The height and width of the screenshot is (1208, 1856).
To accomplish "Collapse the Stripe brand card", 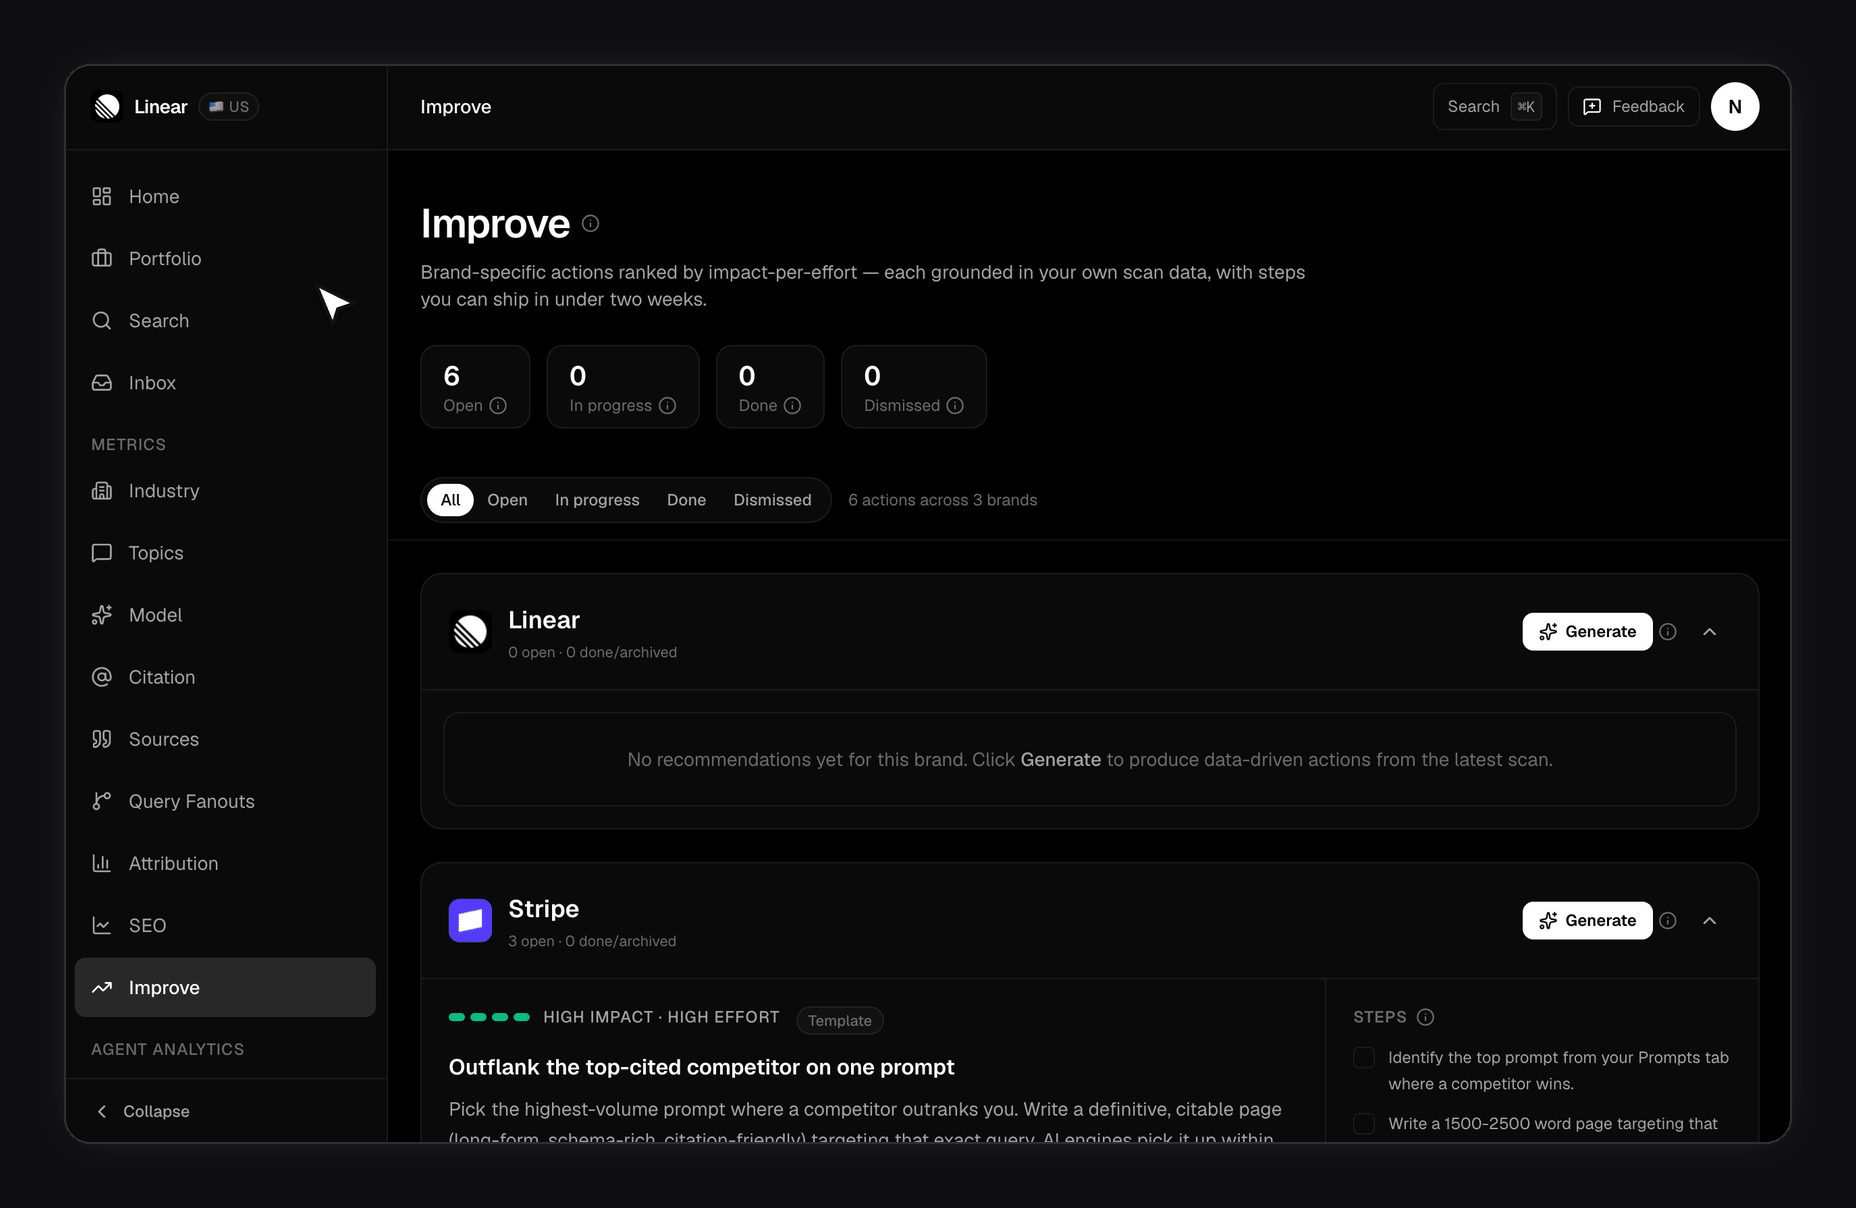I will click(x=1710, y=921).
